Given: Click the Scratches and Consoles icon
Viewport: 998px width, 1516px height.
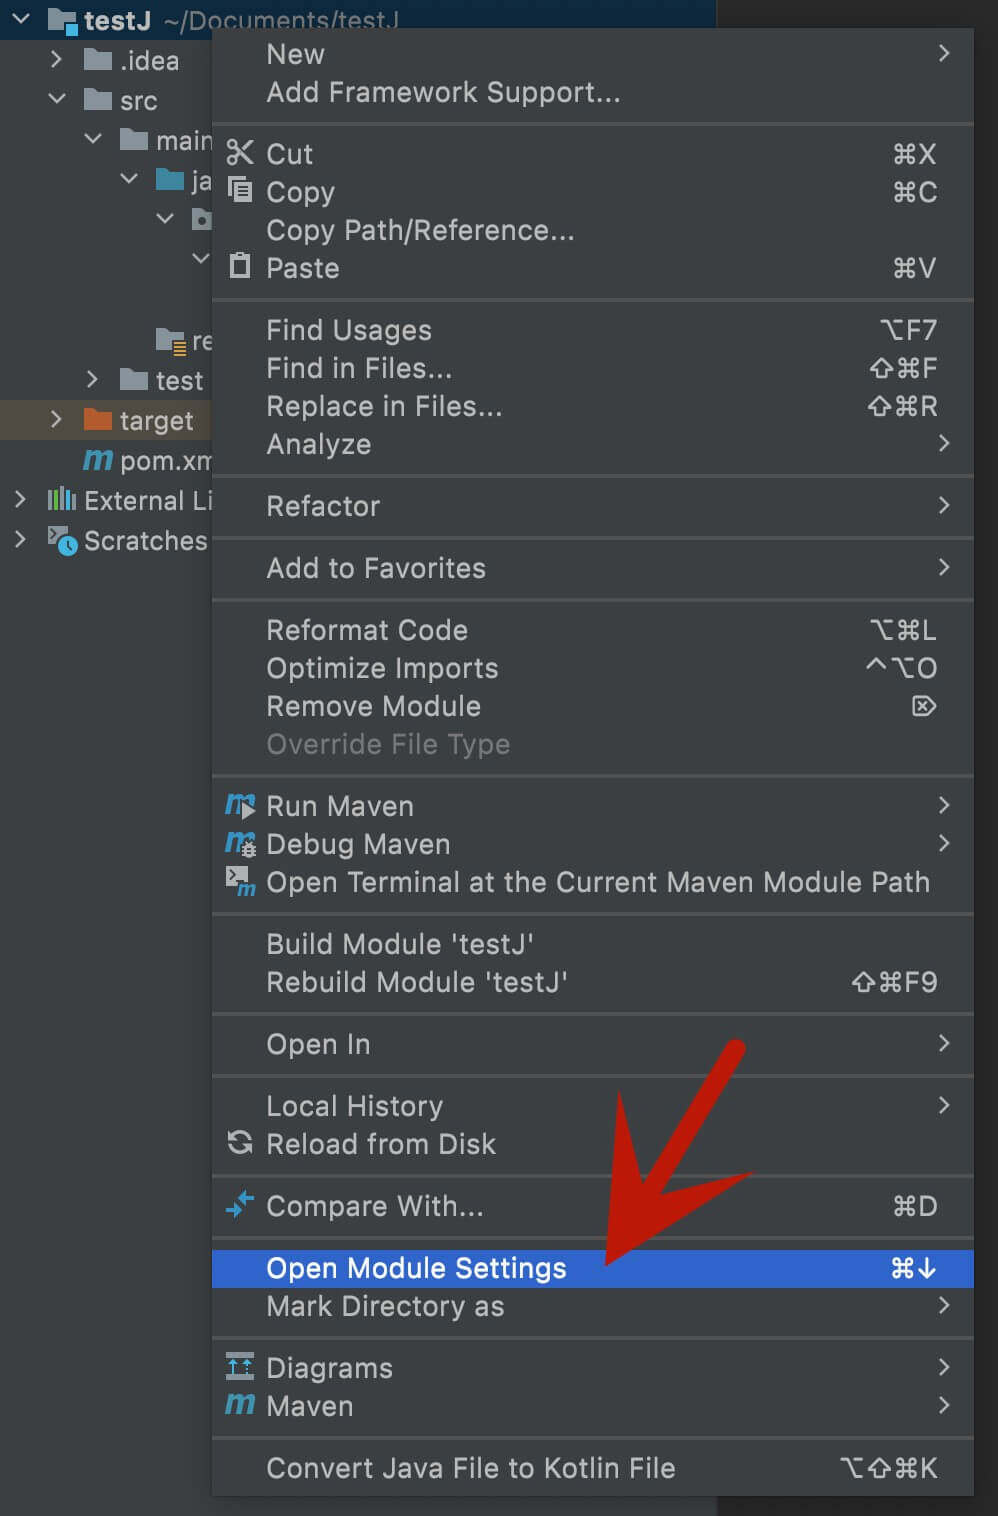Looking at the screenshot, I should (x=61, y=540).
